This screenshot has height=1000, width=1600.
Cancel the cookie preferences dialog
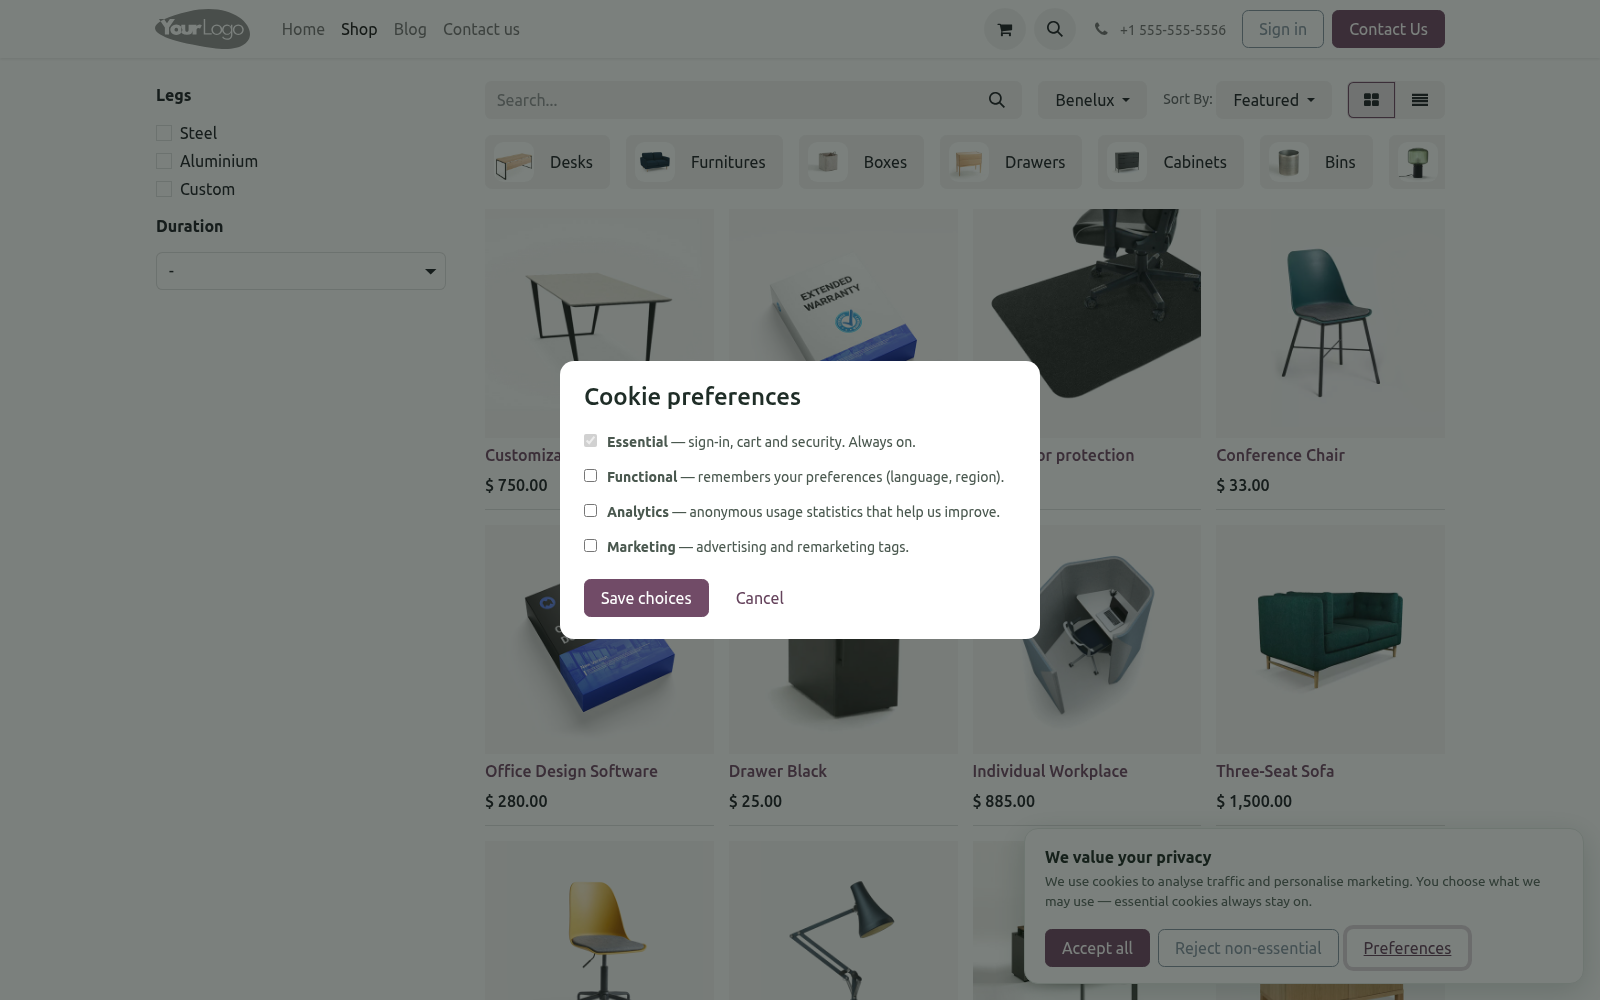760,598
